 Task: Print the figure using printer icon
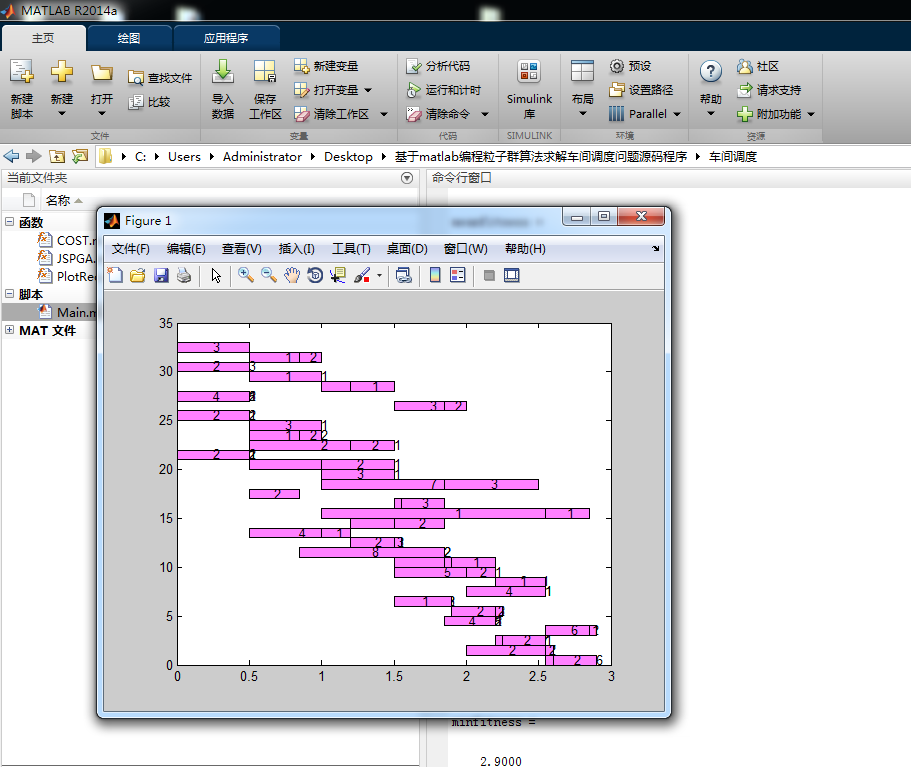(184, 275)
